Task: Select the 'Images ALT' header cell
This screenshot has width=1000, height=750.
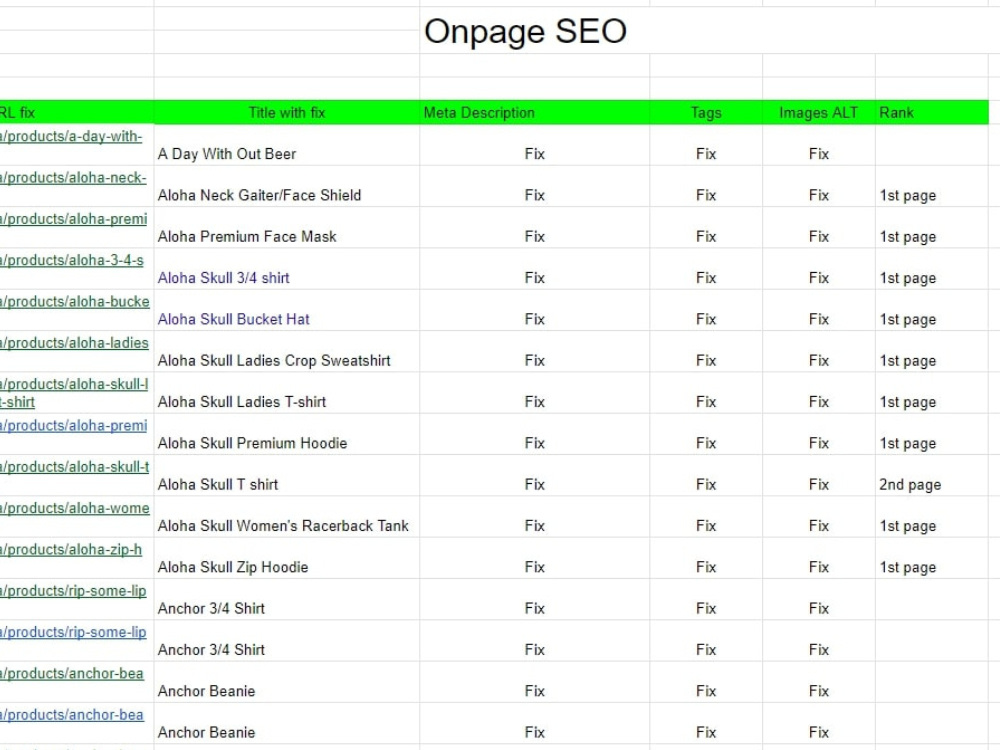Action: point(819,113)
